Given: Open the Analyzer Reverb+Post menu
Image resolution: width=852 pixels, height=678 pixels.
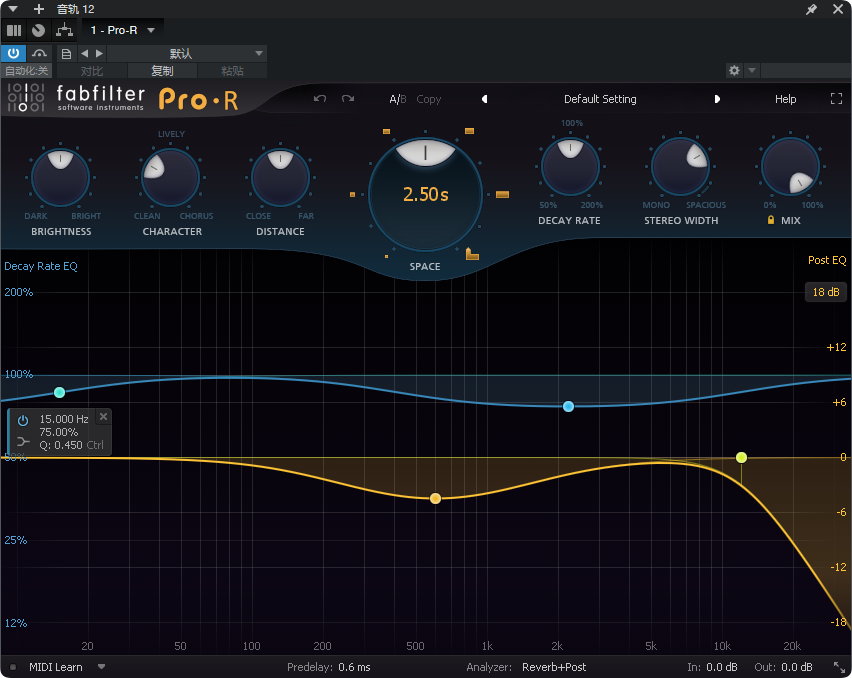Looking at the screenshot, I should coord(554,667).
